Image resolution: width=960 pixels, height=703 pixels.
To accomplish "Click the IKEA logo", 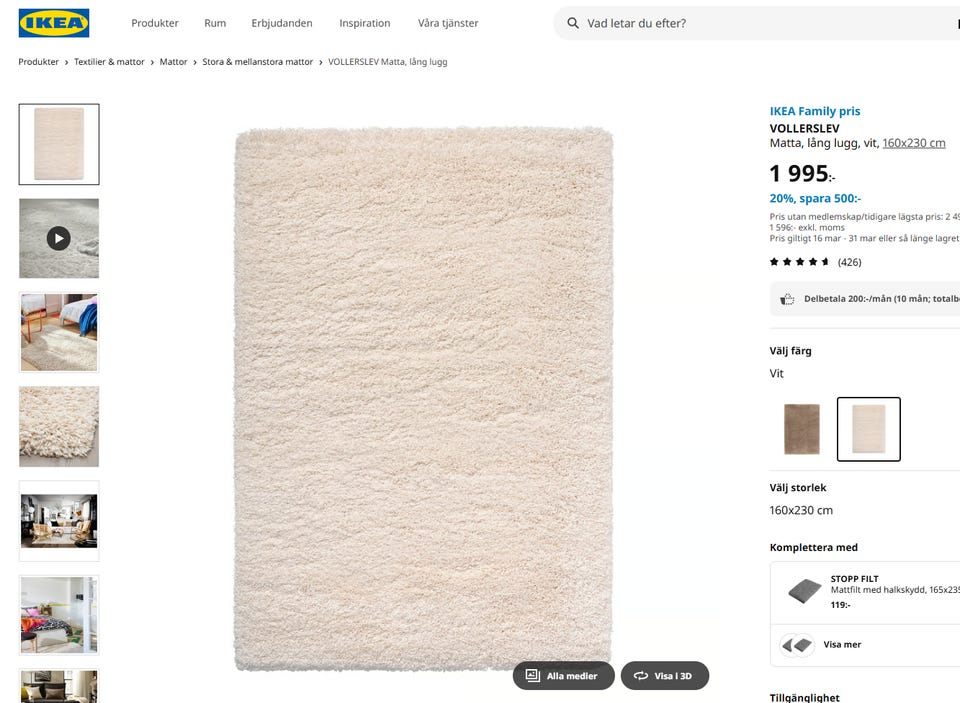I will tap(54, 23).
